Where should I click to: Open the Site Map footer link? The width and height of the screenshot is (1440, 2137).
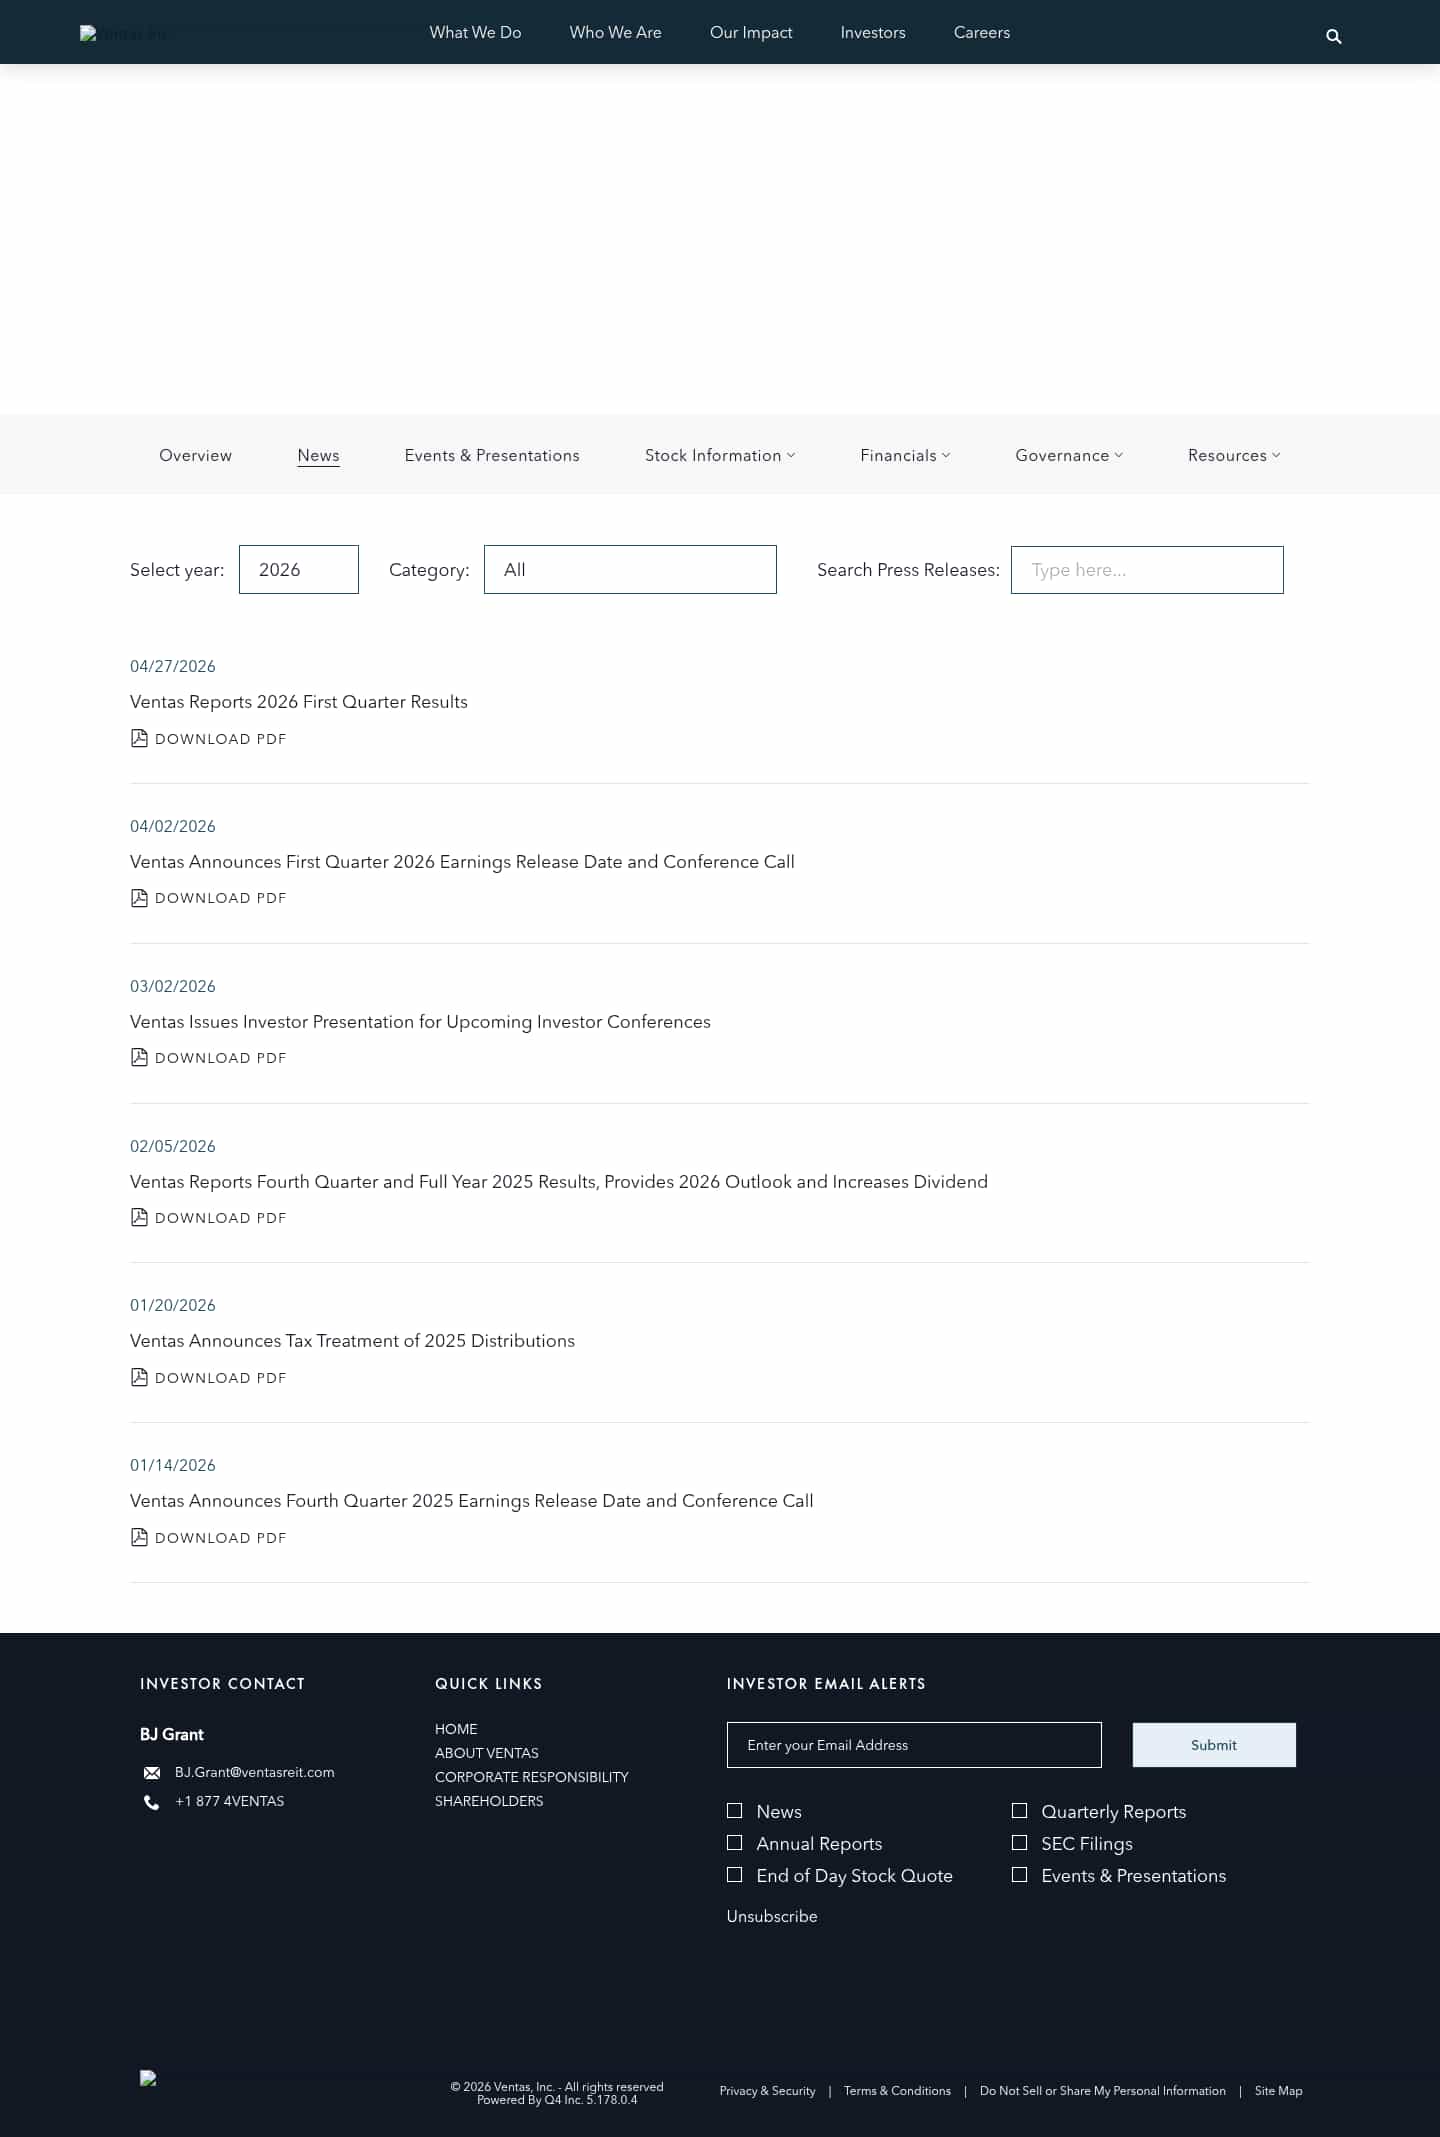coord(1279,2091)
